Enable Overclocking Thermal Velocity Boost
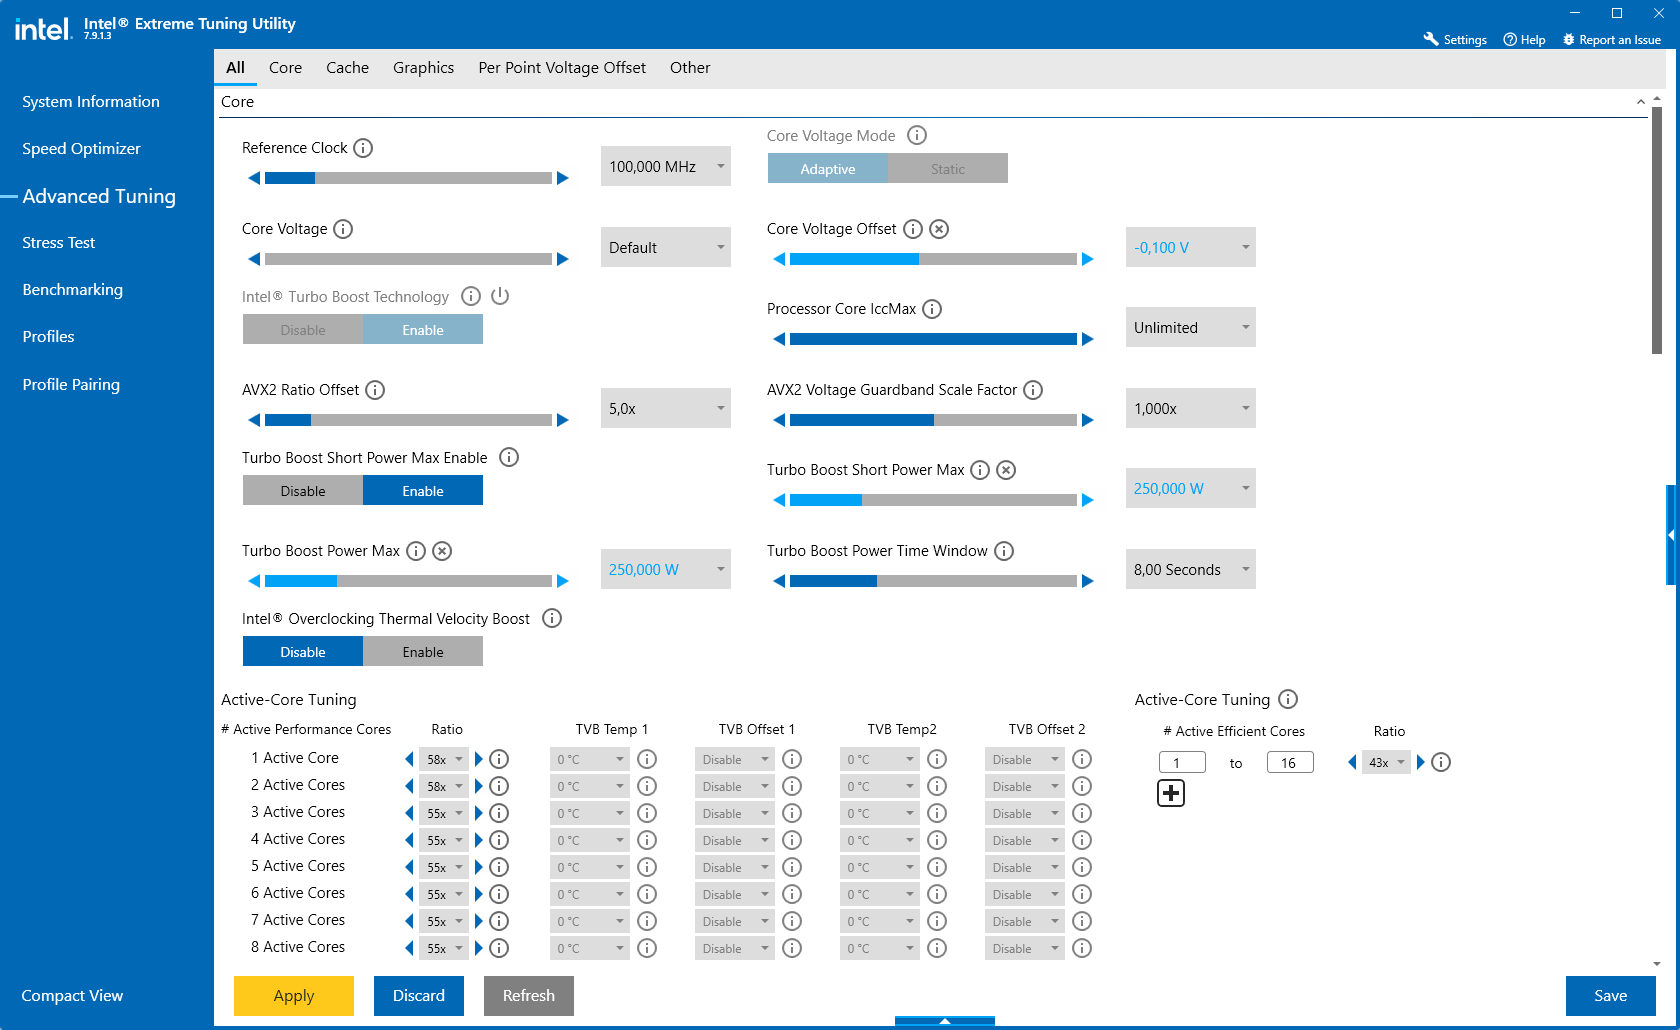The image size is (1680, 1030). point(423,652)
